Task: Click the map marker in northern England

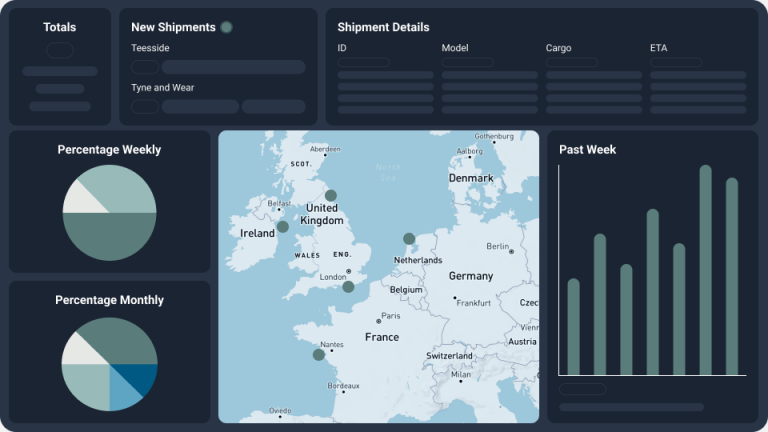Action: coord(331,196)
